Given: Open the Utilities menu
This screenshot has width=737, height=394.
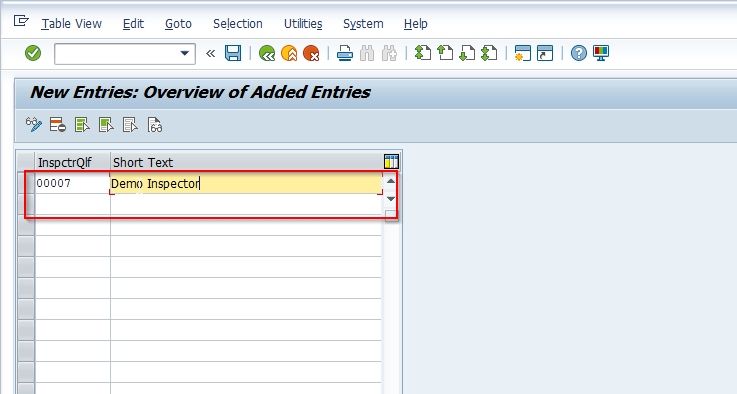Looking at the screenshot, I should pos(303,24).
